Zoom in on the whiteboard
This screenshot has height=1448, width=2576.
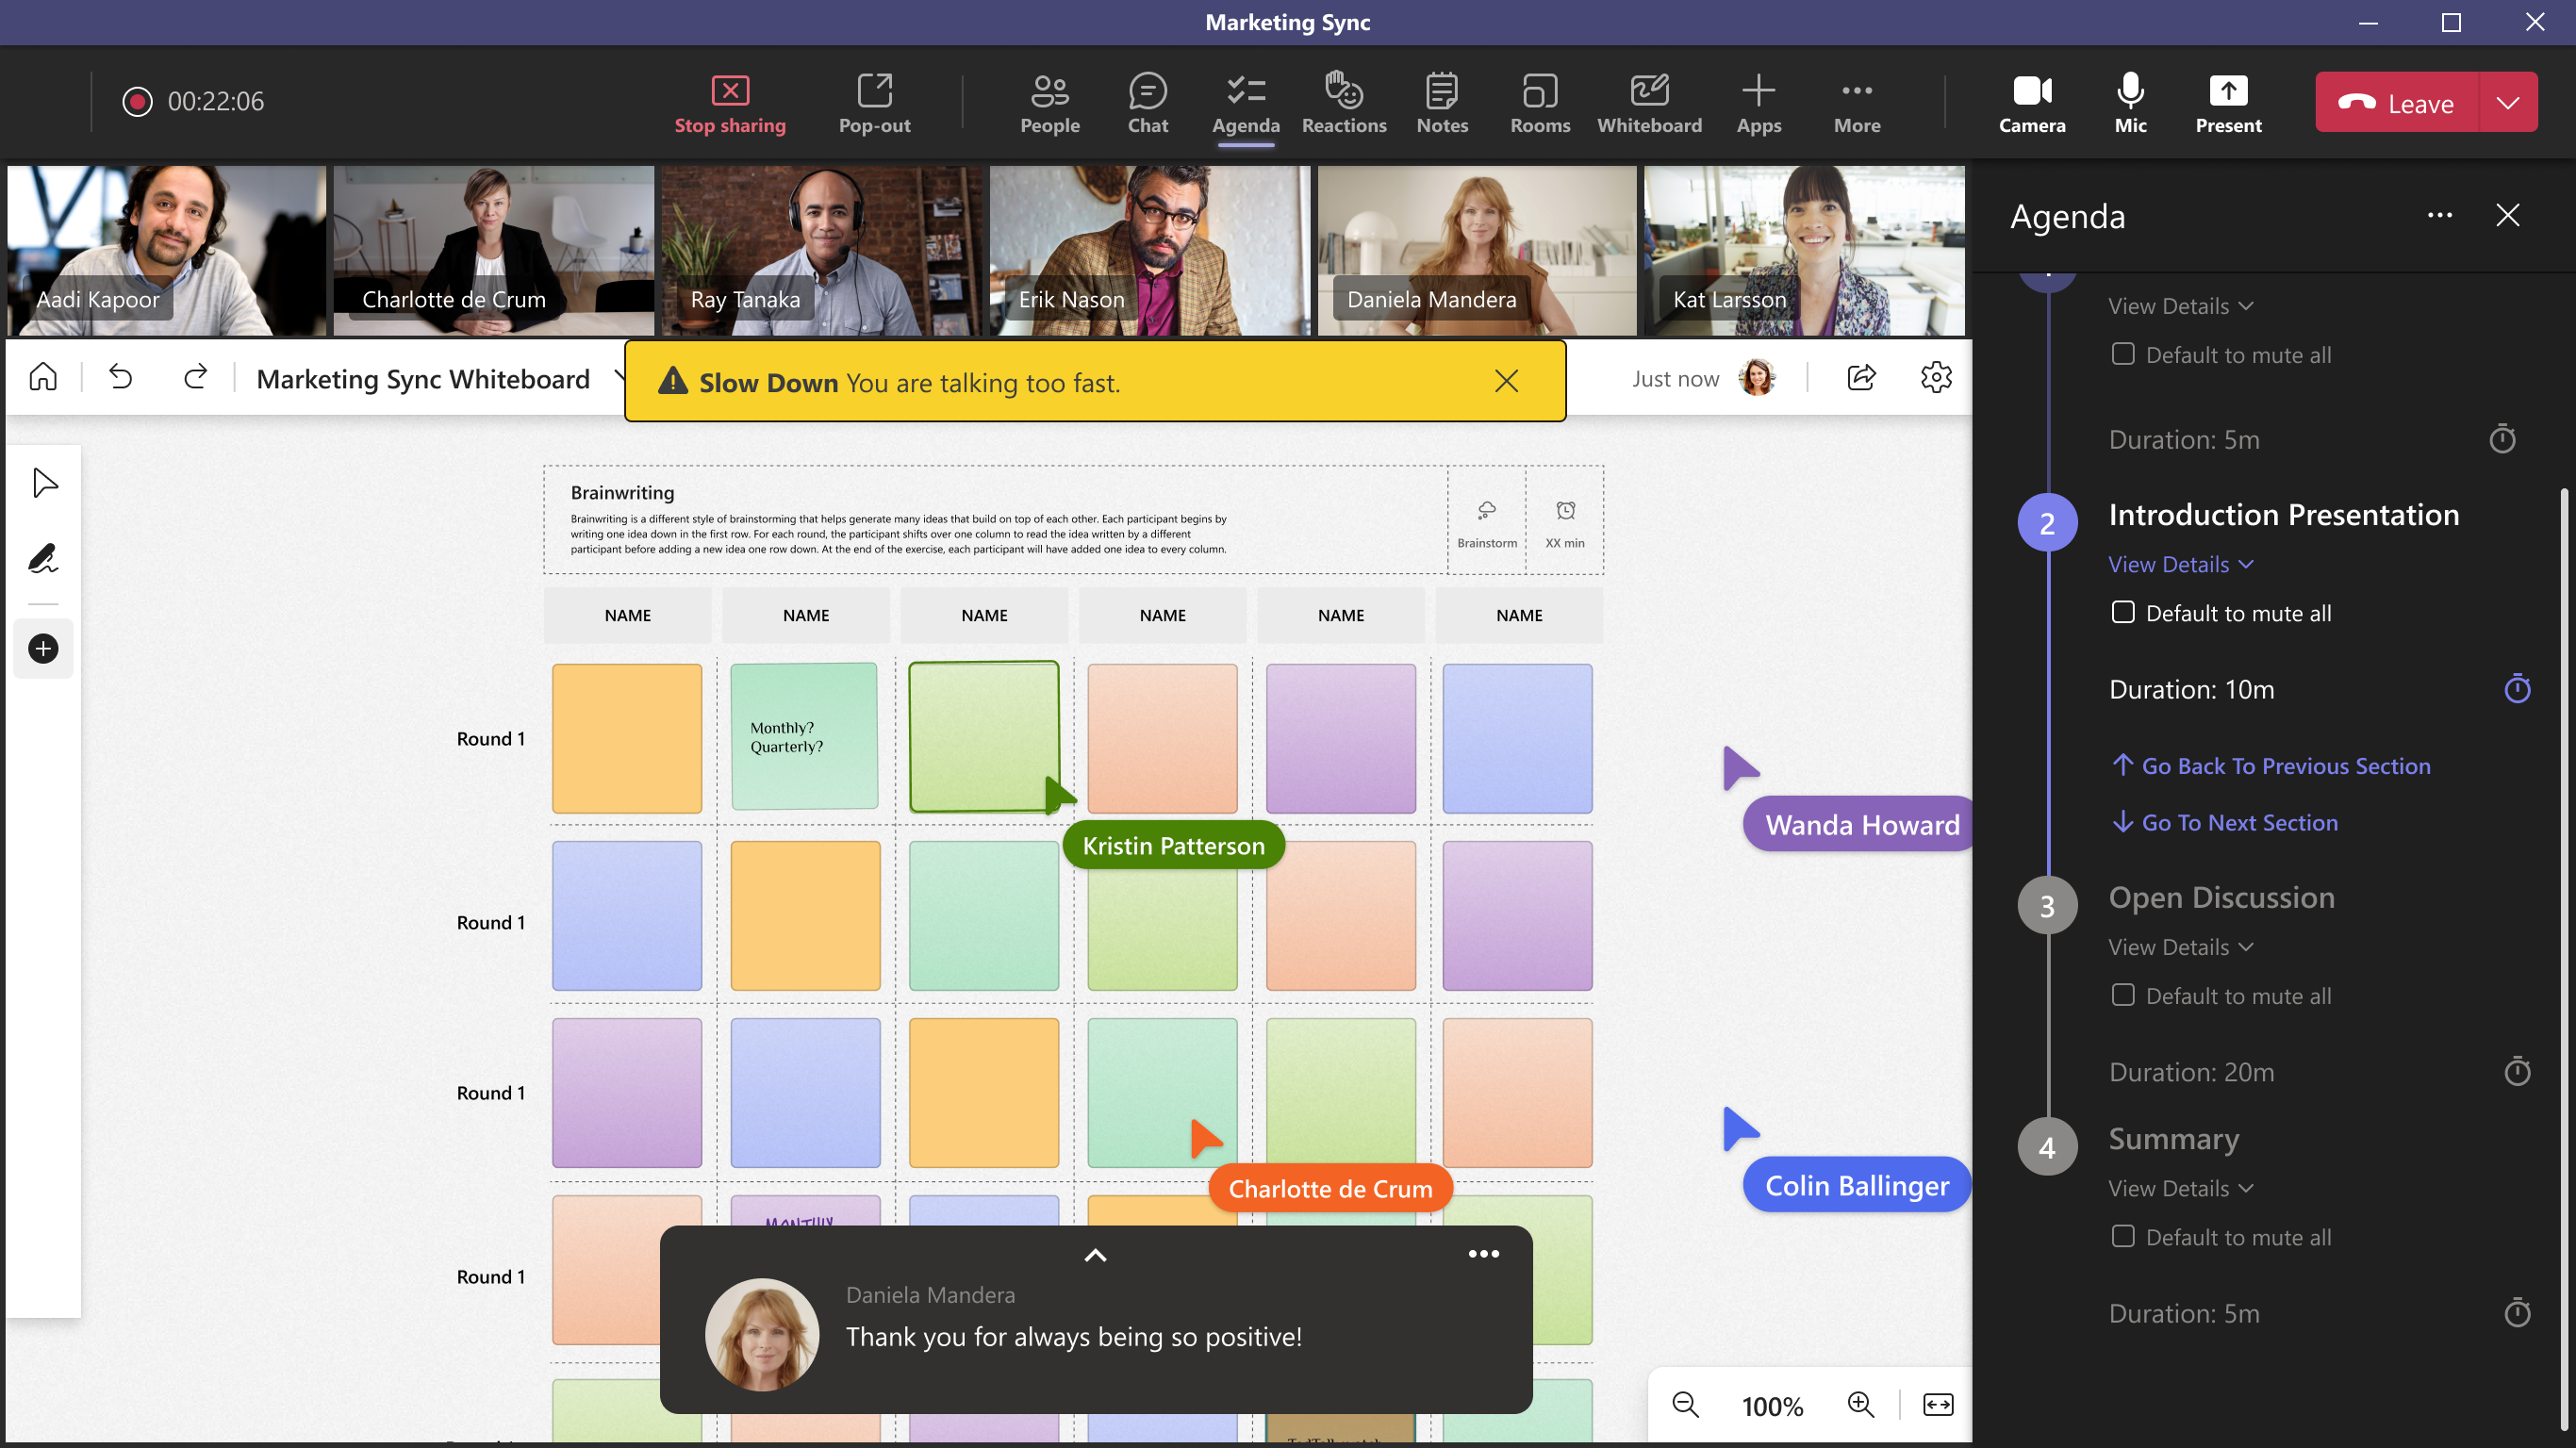(x=1860, y=1405)
